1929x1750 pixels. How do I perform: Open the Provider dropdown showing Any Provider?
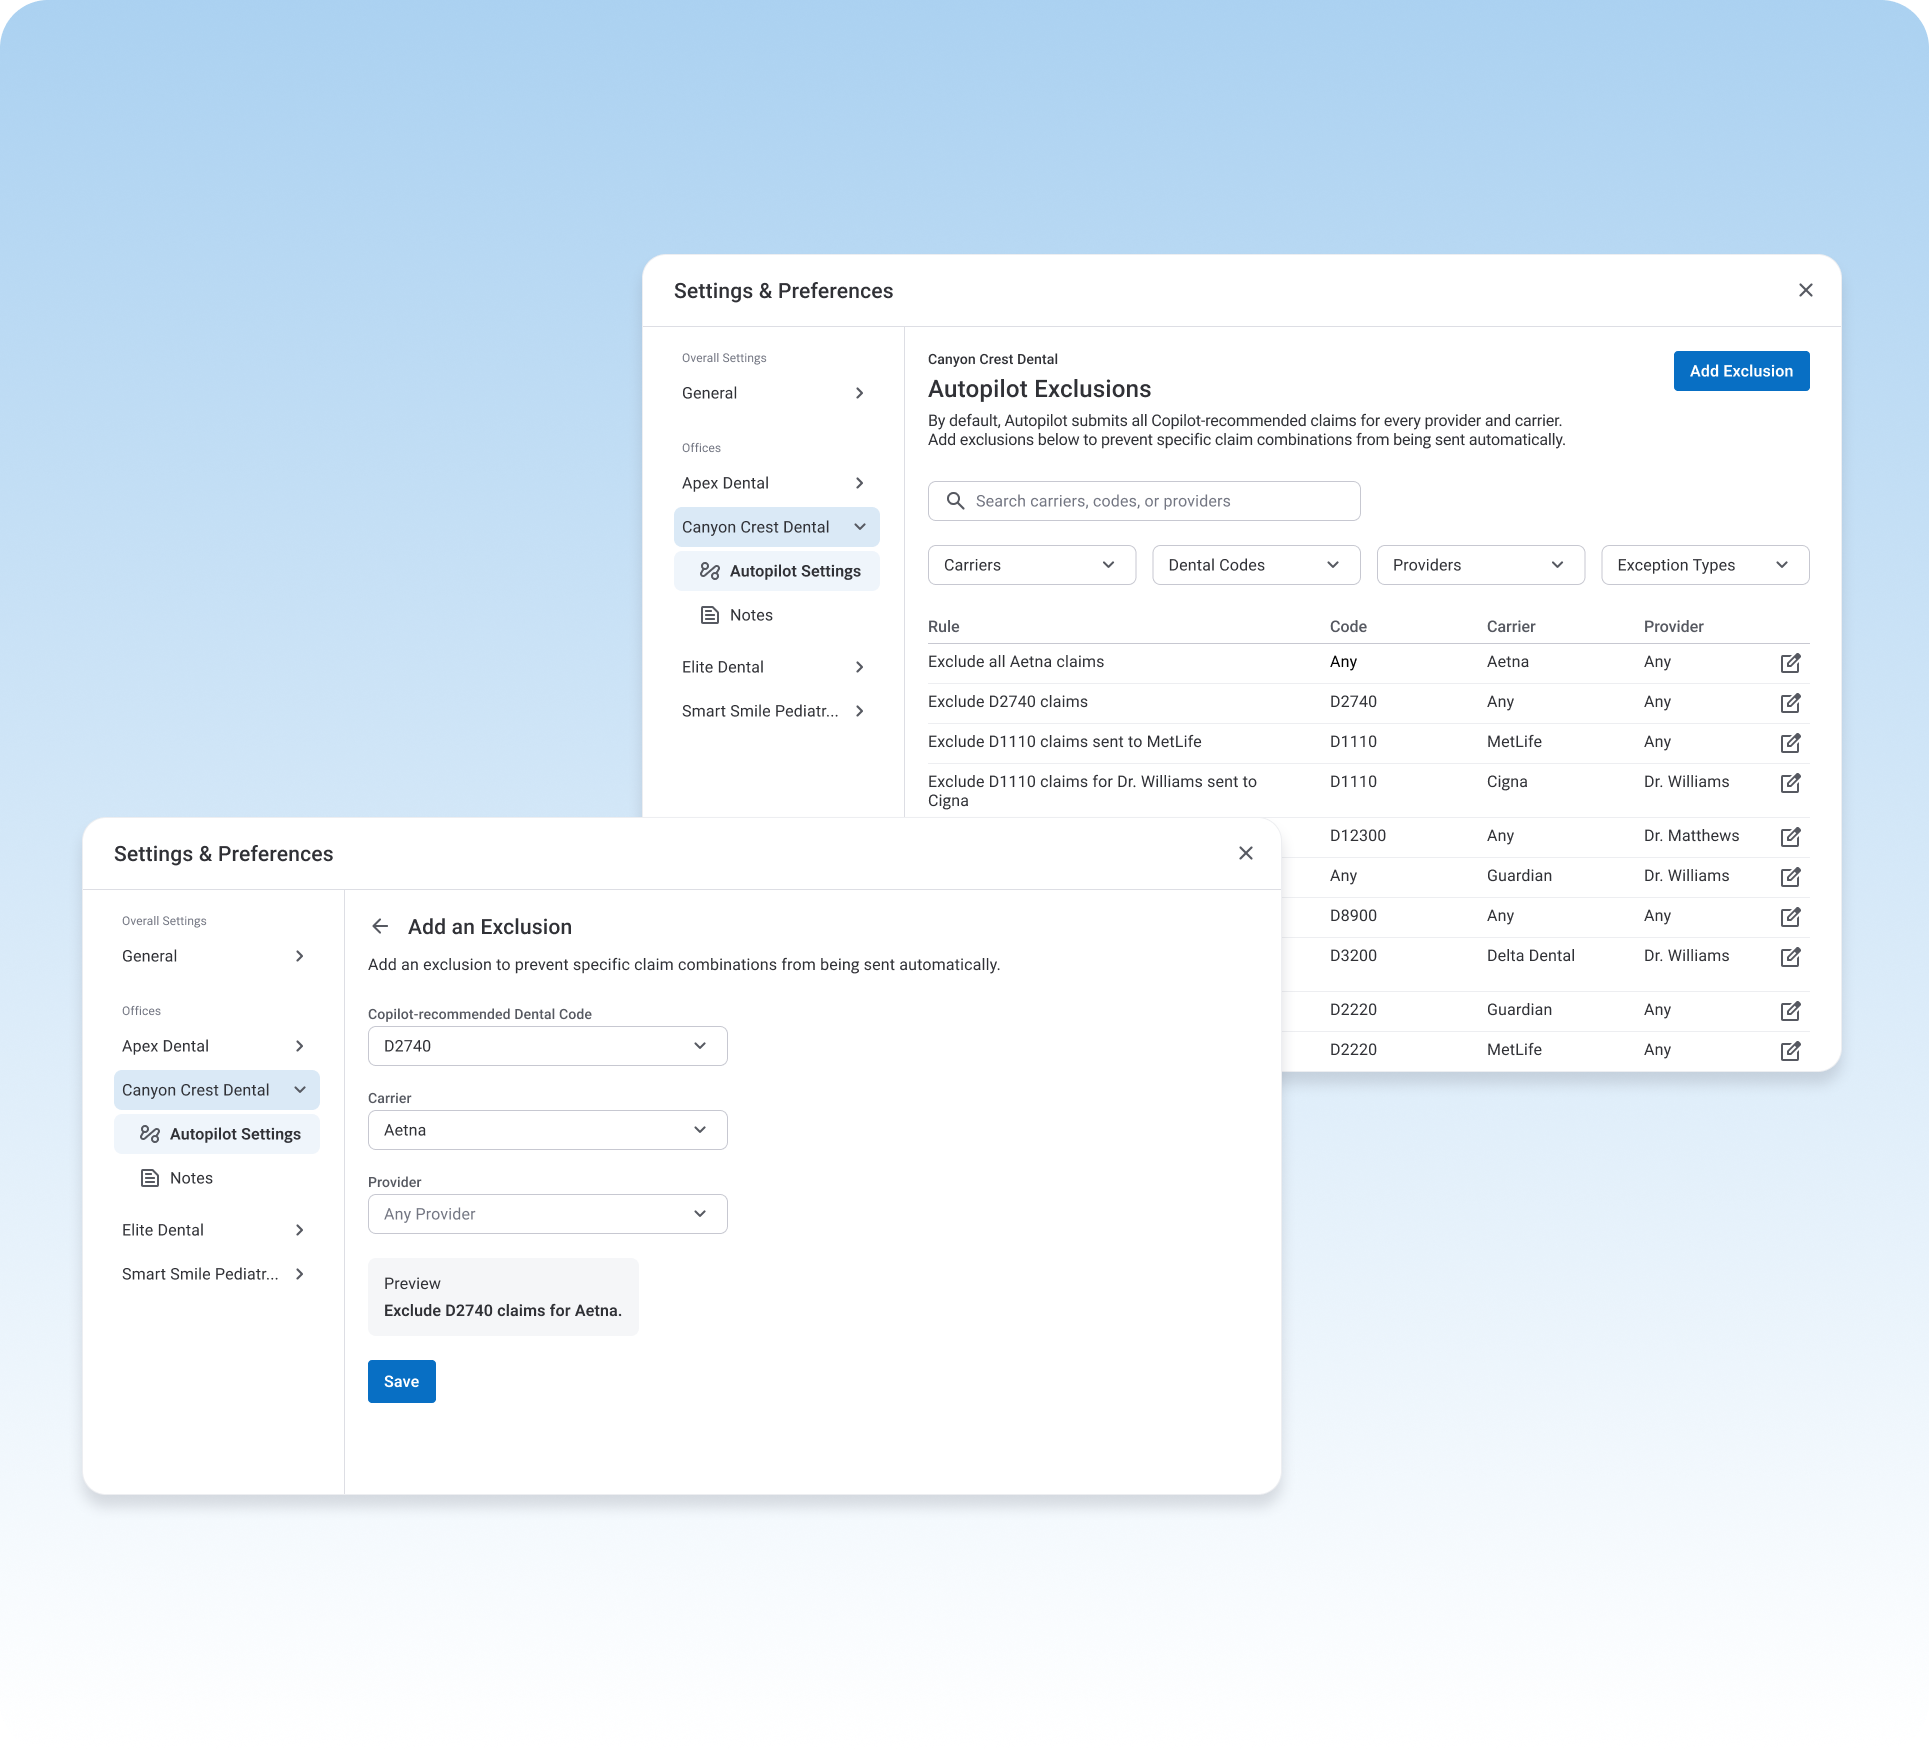pos(548,1214)
